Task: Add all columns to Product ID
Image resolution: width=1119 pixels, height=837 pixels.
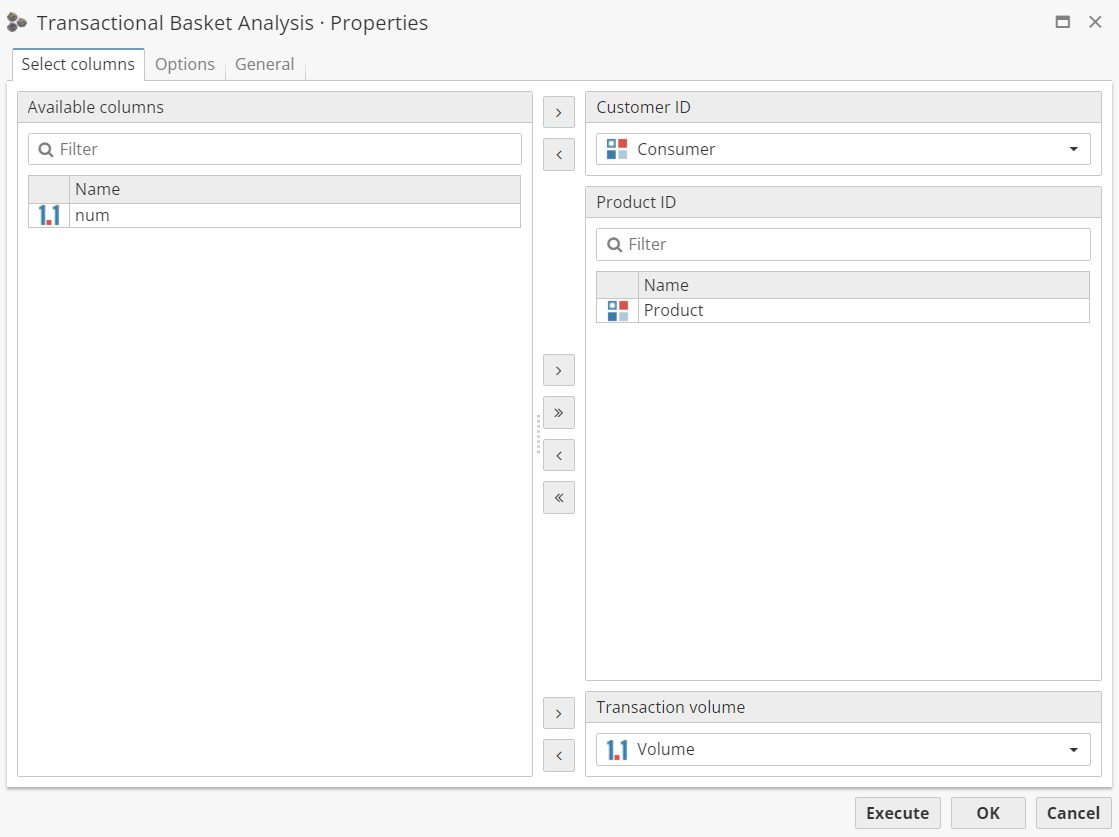Action: coord(558,412)
